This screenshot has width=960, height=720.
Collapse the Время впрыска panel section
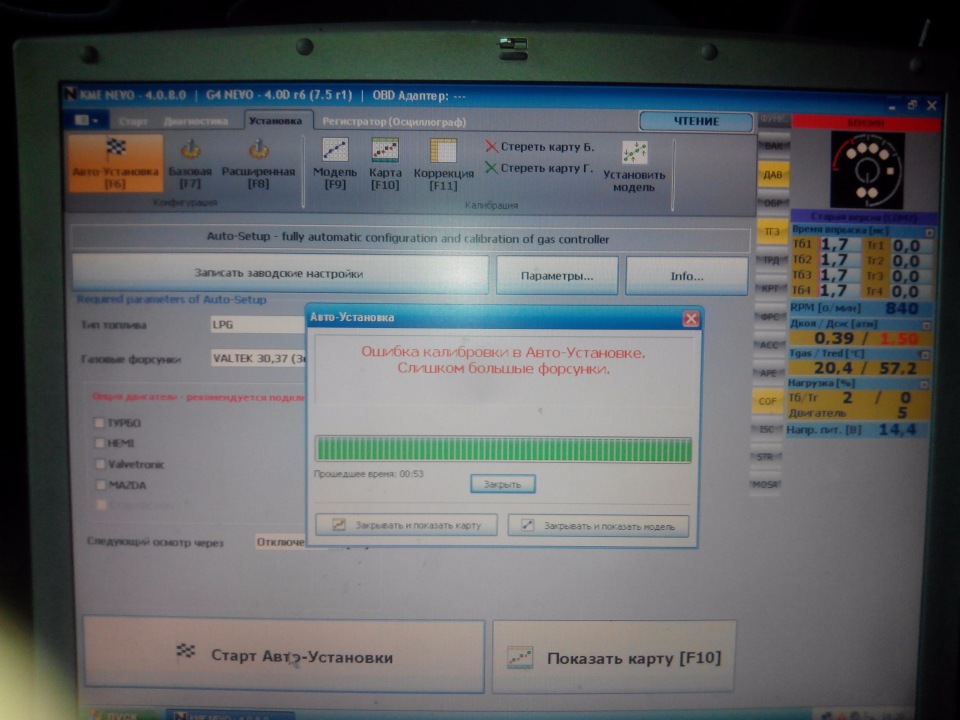[x=929, y=231]
